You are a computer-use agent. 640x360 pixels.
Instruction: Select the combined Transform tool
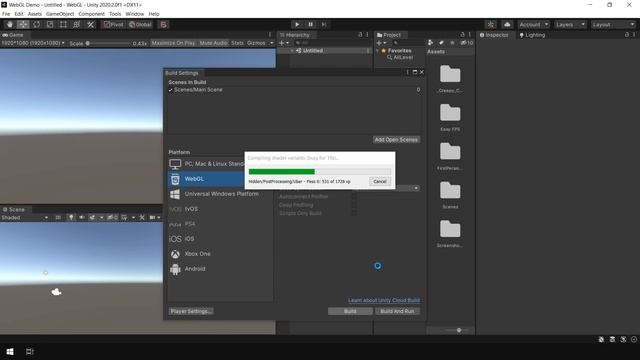[77, 24]
